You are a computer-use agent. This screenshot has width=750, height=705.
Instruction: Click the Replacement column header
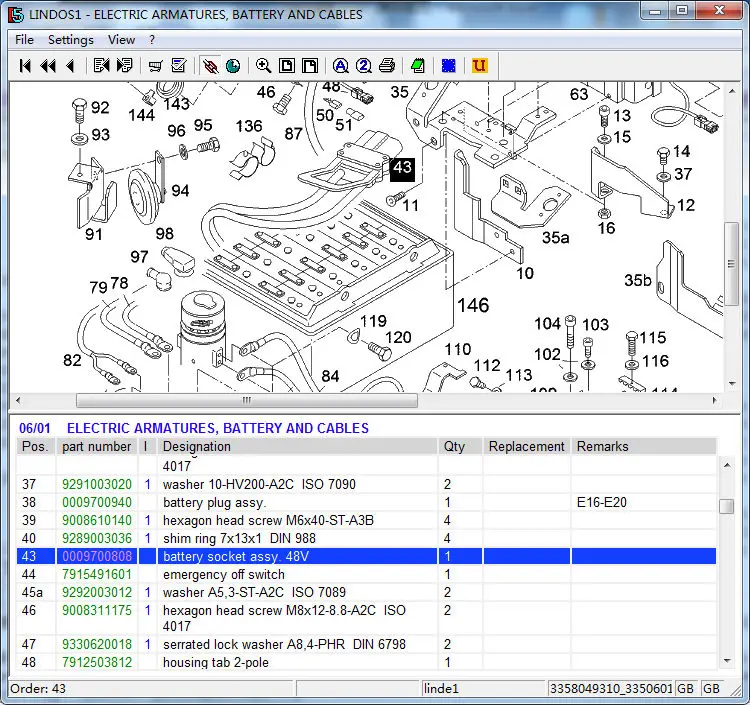coord(527,446)
